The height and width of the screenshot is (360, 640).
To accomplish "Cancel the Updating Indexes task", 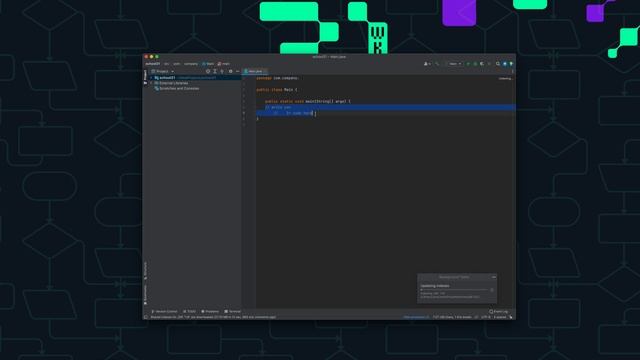I will [492, 290].
